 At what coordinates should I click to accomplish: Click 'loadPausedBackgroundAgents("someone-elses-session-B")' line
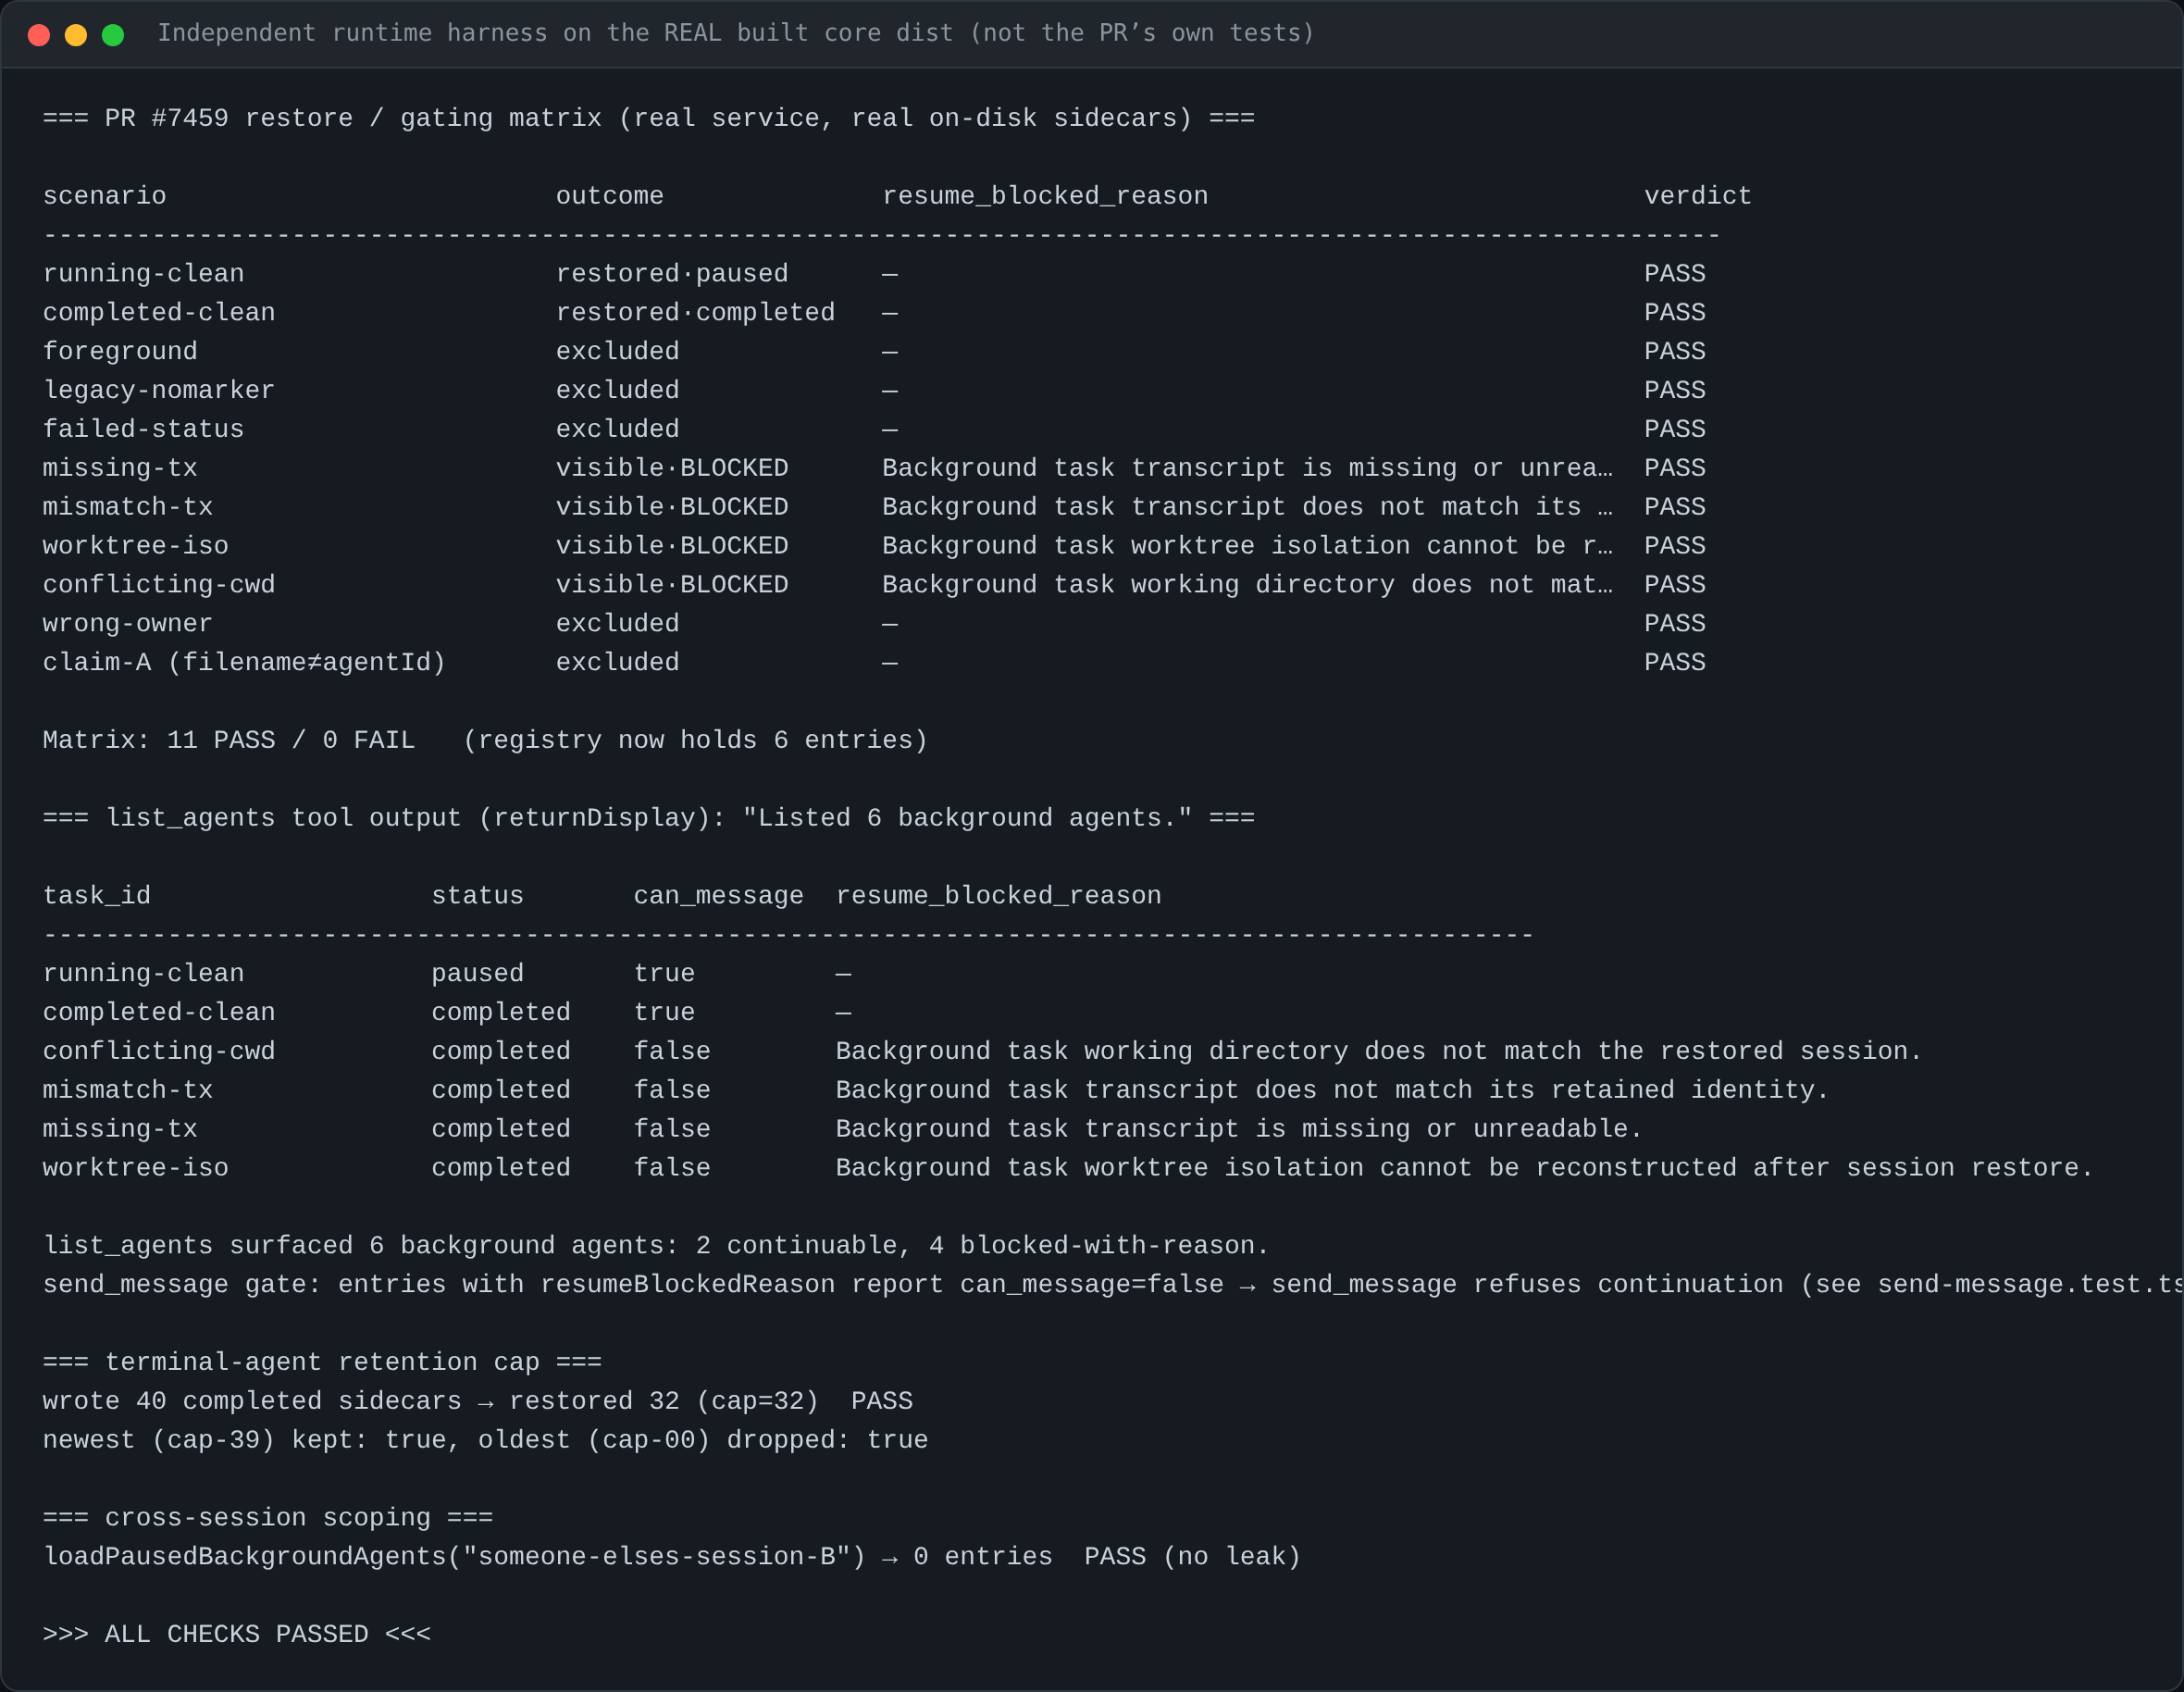tap(671, 1557)
